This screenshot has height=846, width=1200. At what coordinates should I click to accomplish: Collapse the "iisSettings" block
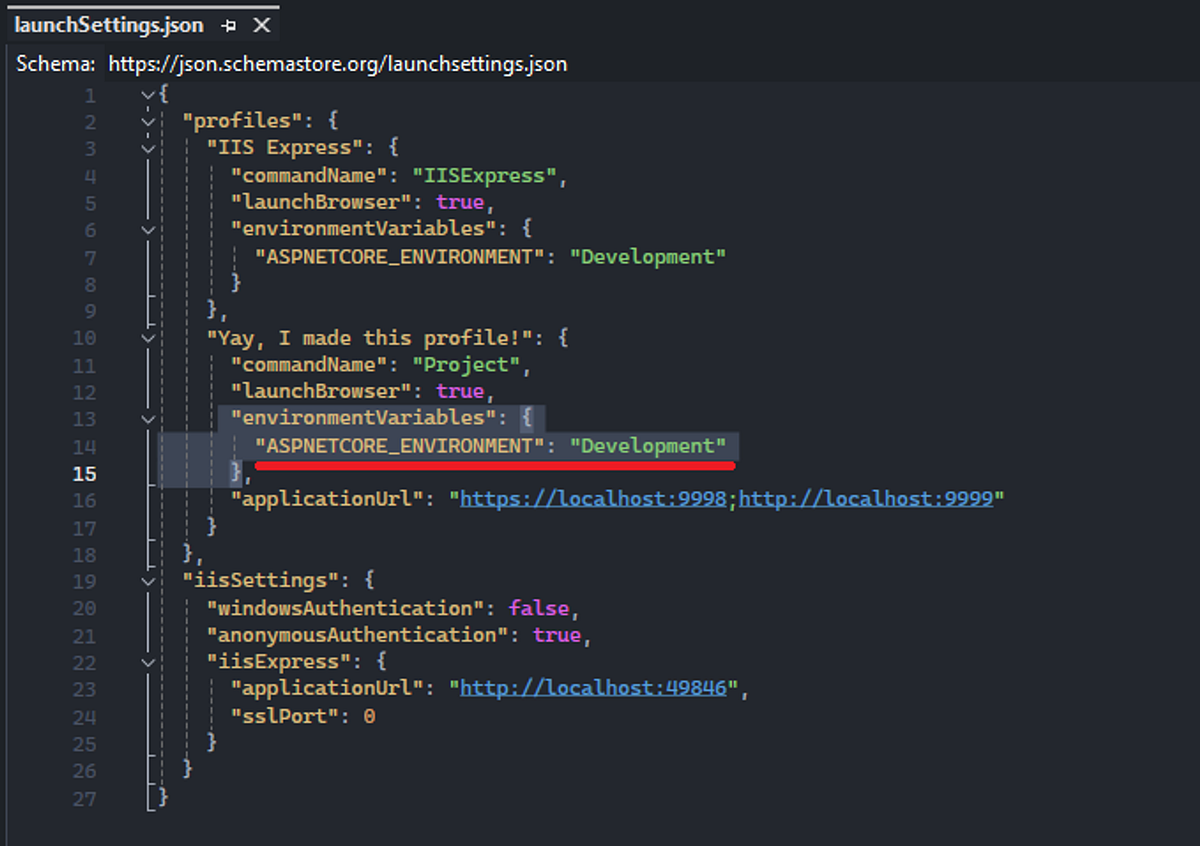tap(149, 581)
